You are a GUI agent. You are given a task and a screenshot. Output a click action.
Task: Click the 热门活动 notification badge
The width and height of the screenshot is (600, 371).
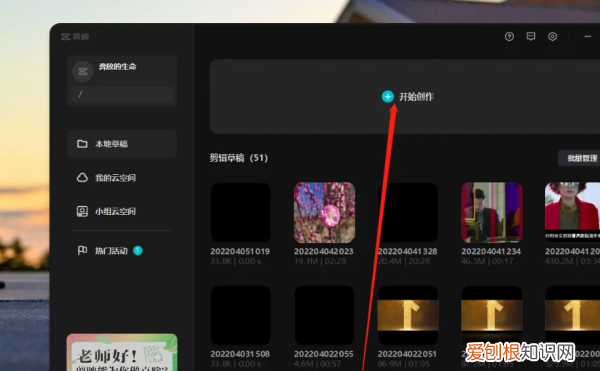click(138, 251)
